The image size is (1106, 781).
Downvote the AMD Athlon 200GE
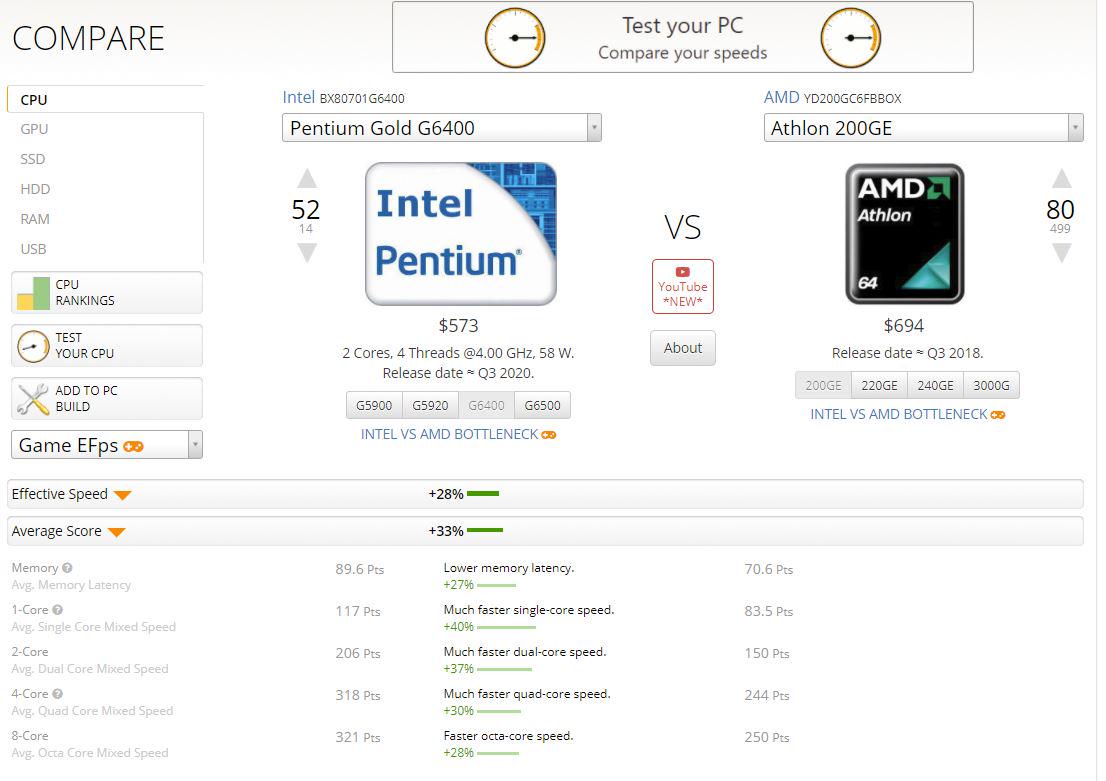pyautogui.click(x=1061, y=254)
